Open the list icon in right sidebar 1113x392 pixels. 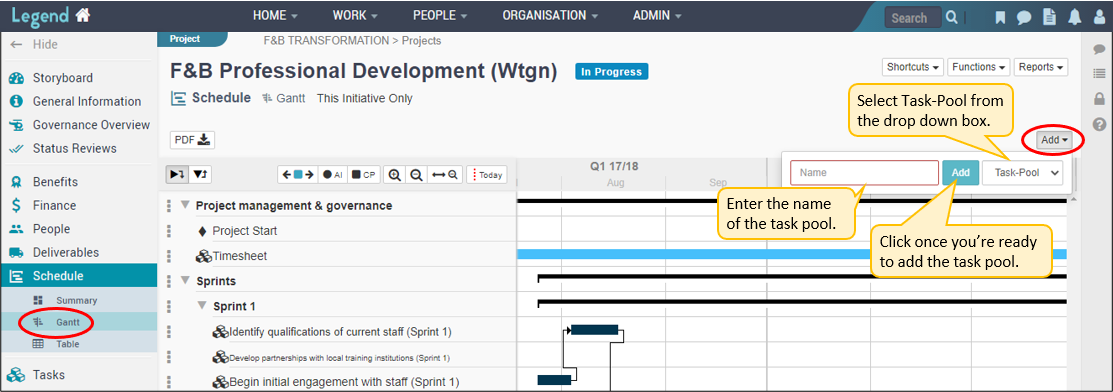coord(1099,73)
